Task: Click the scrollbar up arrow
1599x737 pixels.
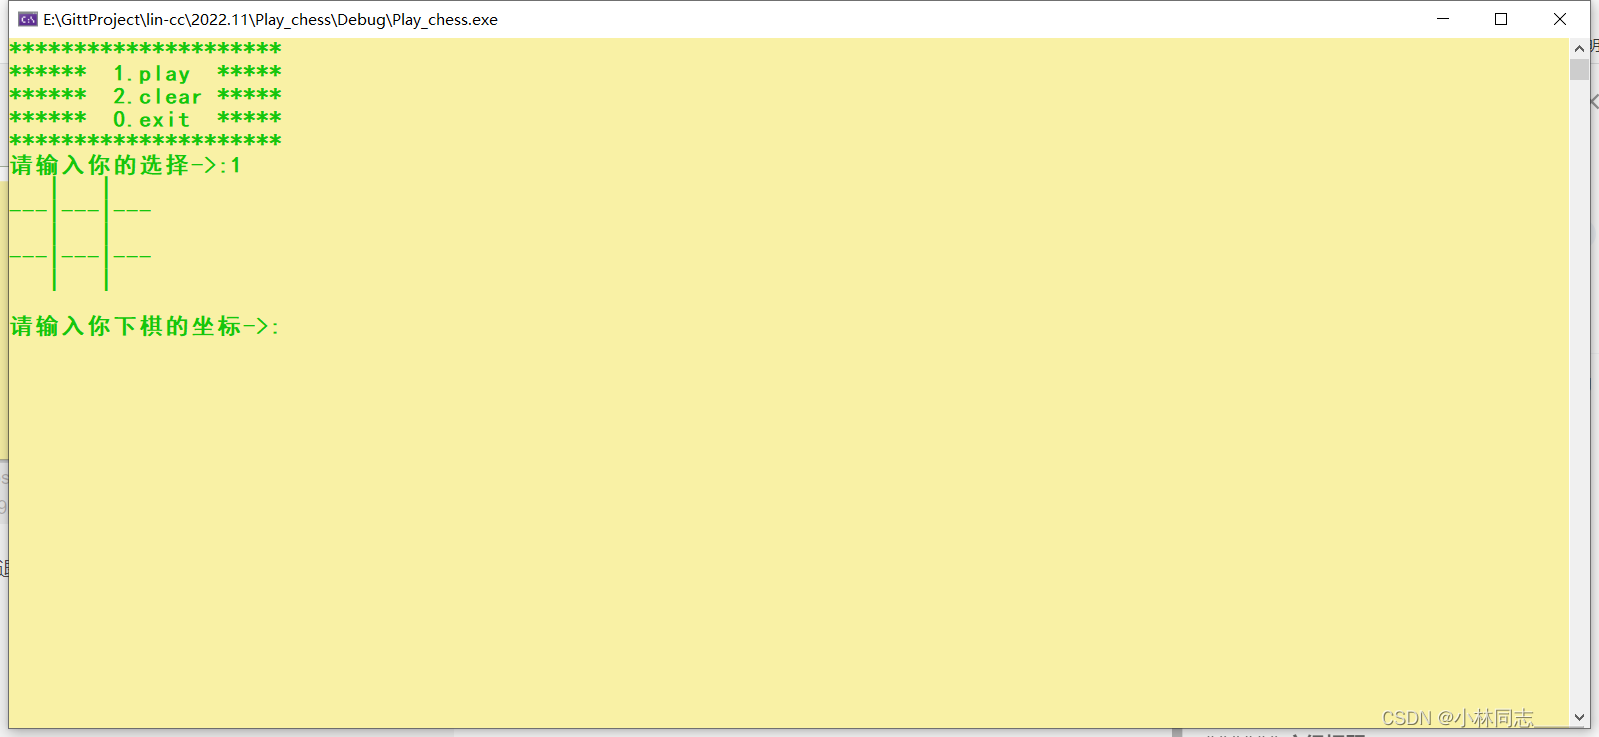Action: [1579, 48]
